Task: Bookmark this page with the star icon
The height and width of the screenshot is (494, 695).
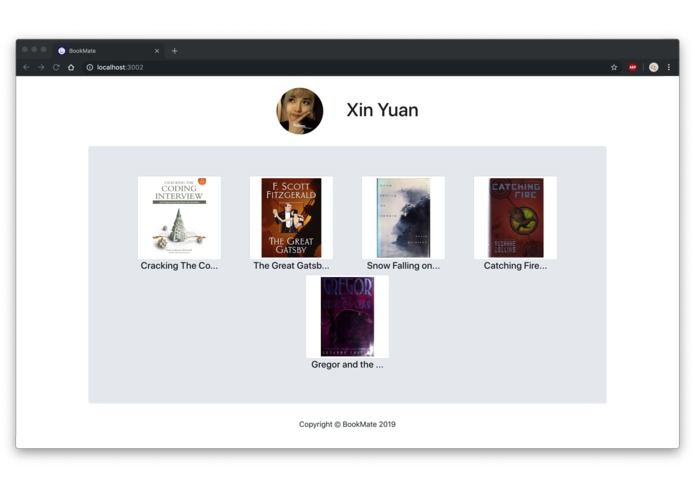Action: [x=614, y=67]
